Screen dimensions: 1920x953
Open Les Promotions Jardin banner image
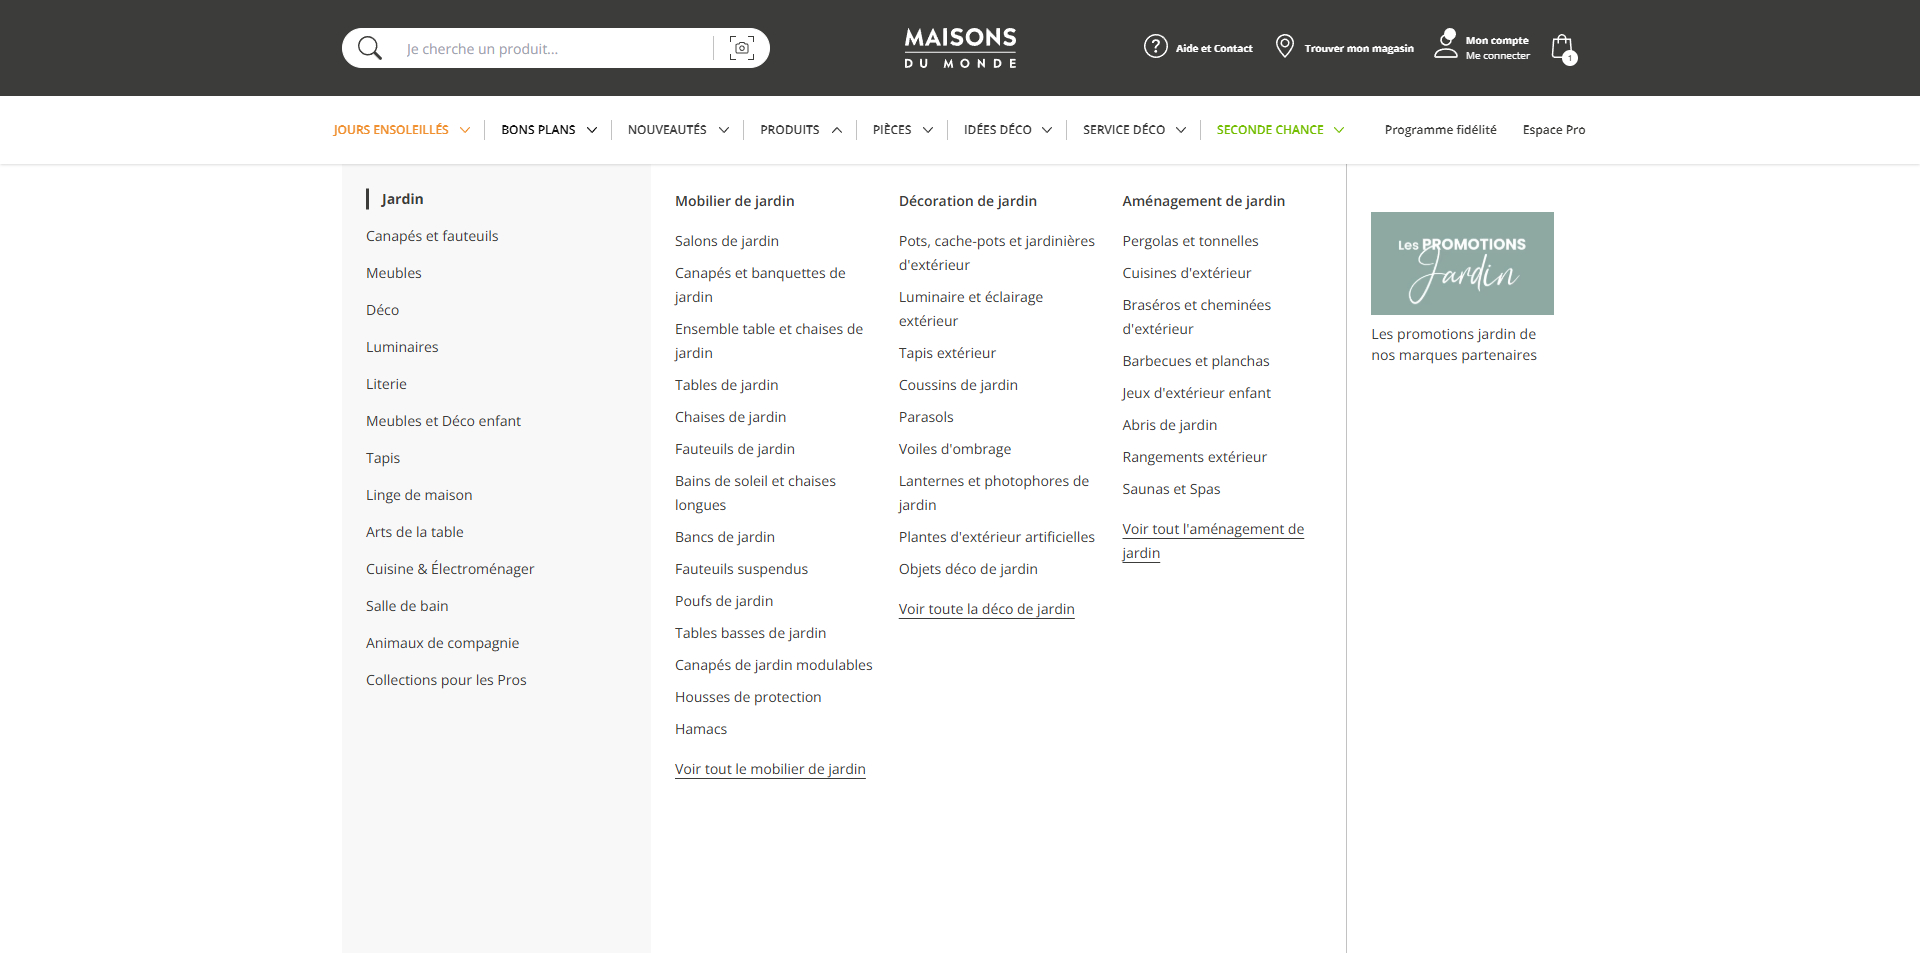1462,263
